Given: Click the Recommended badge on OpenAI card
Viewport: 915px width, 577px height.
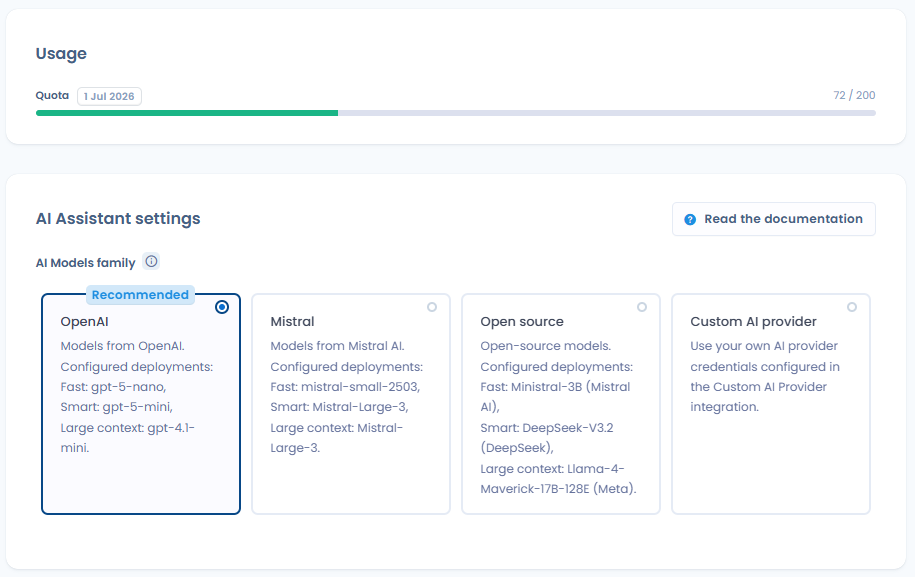Looking at the screenshot, I should pos(140,295).
